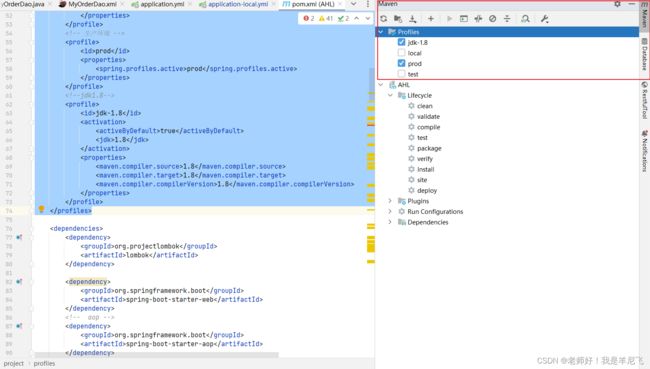Go to previous highlighted error arrow
The height and width of the screenshot is (369, 650).
point(357,18)
